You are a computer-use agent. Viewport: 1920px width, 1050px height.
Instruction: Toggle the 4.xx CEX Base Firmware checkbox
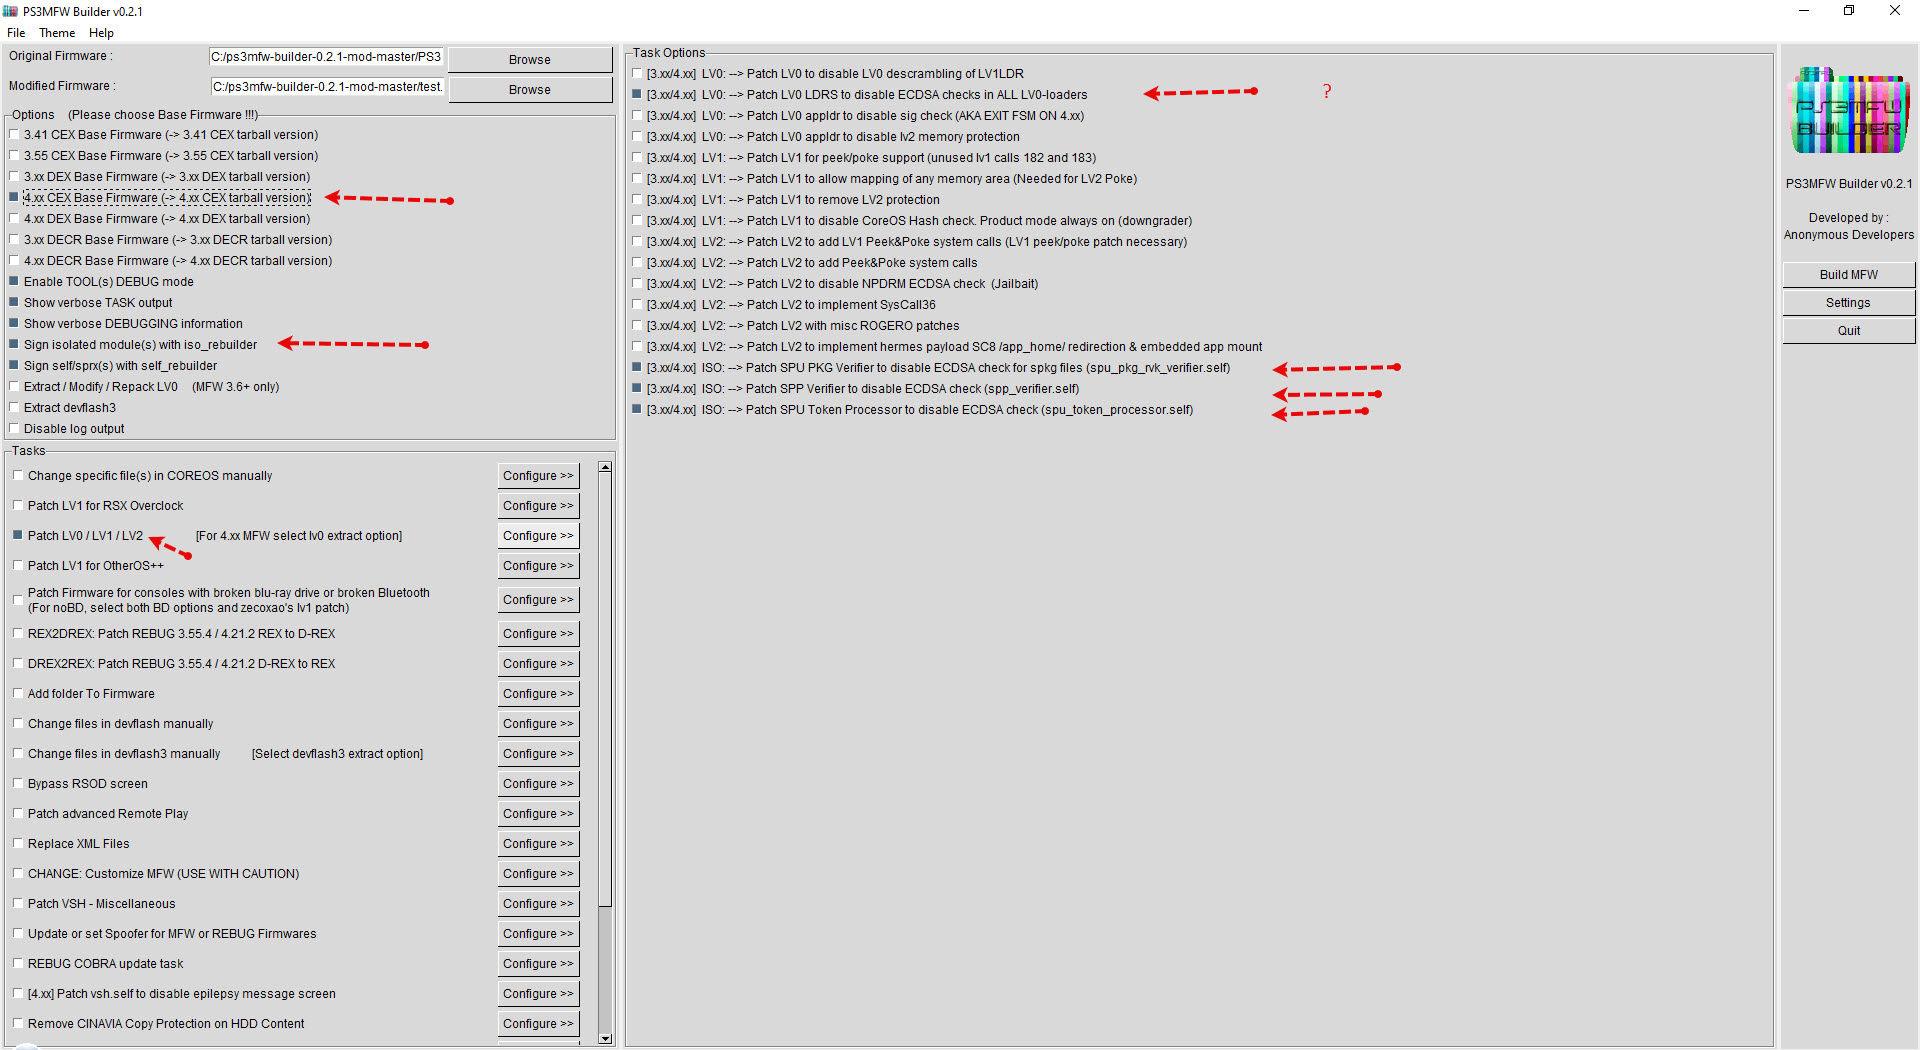14,198
